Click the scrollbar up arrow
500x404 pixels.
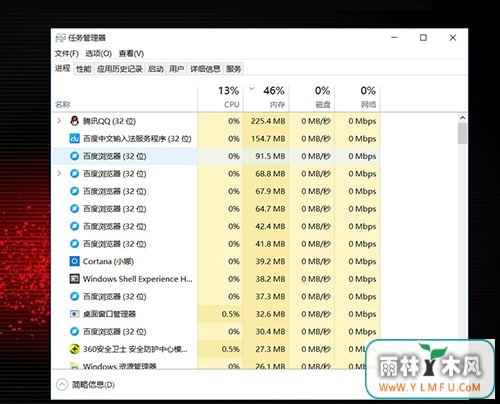[462, 118]
